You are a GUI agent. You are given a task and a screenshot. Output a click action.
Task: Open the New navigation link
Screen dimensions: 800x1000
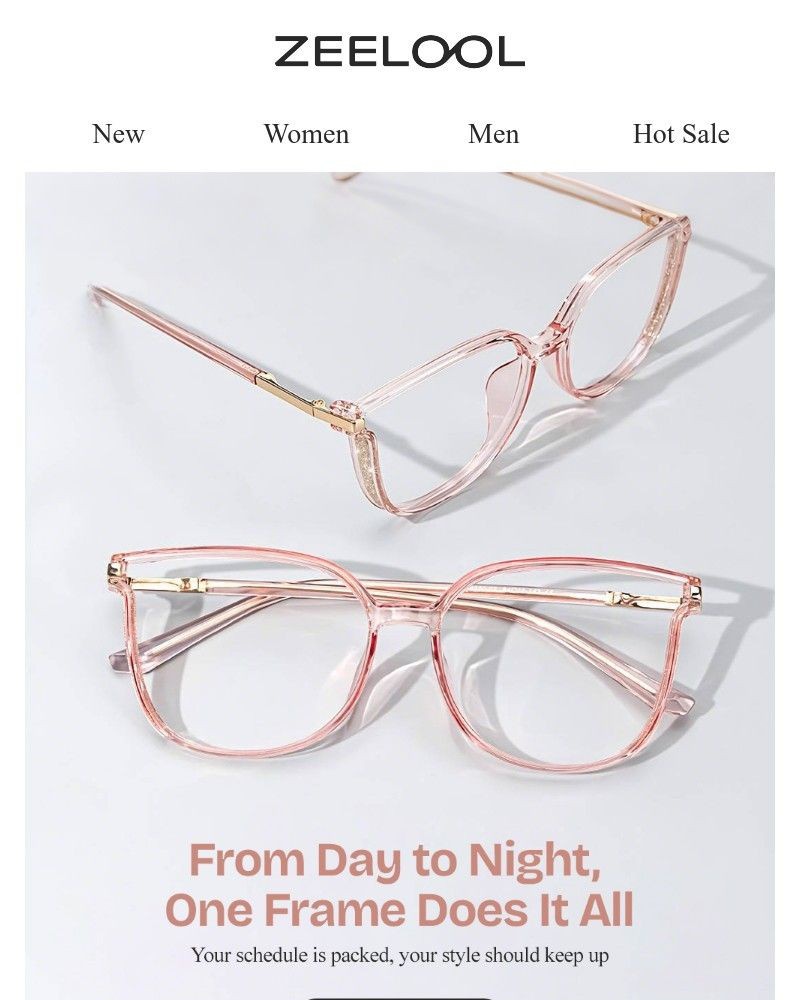point(118,134)
